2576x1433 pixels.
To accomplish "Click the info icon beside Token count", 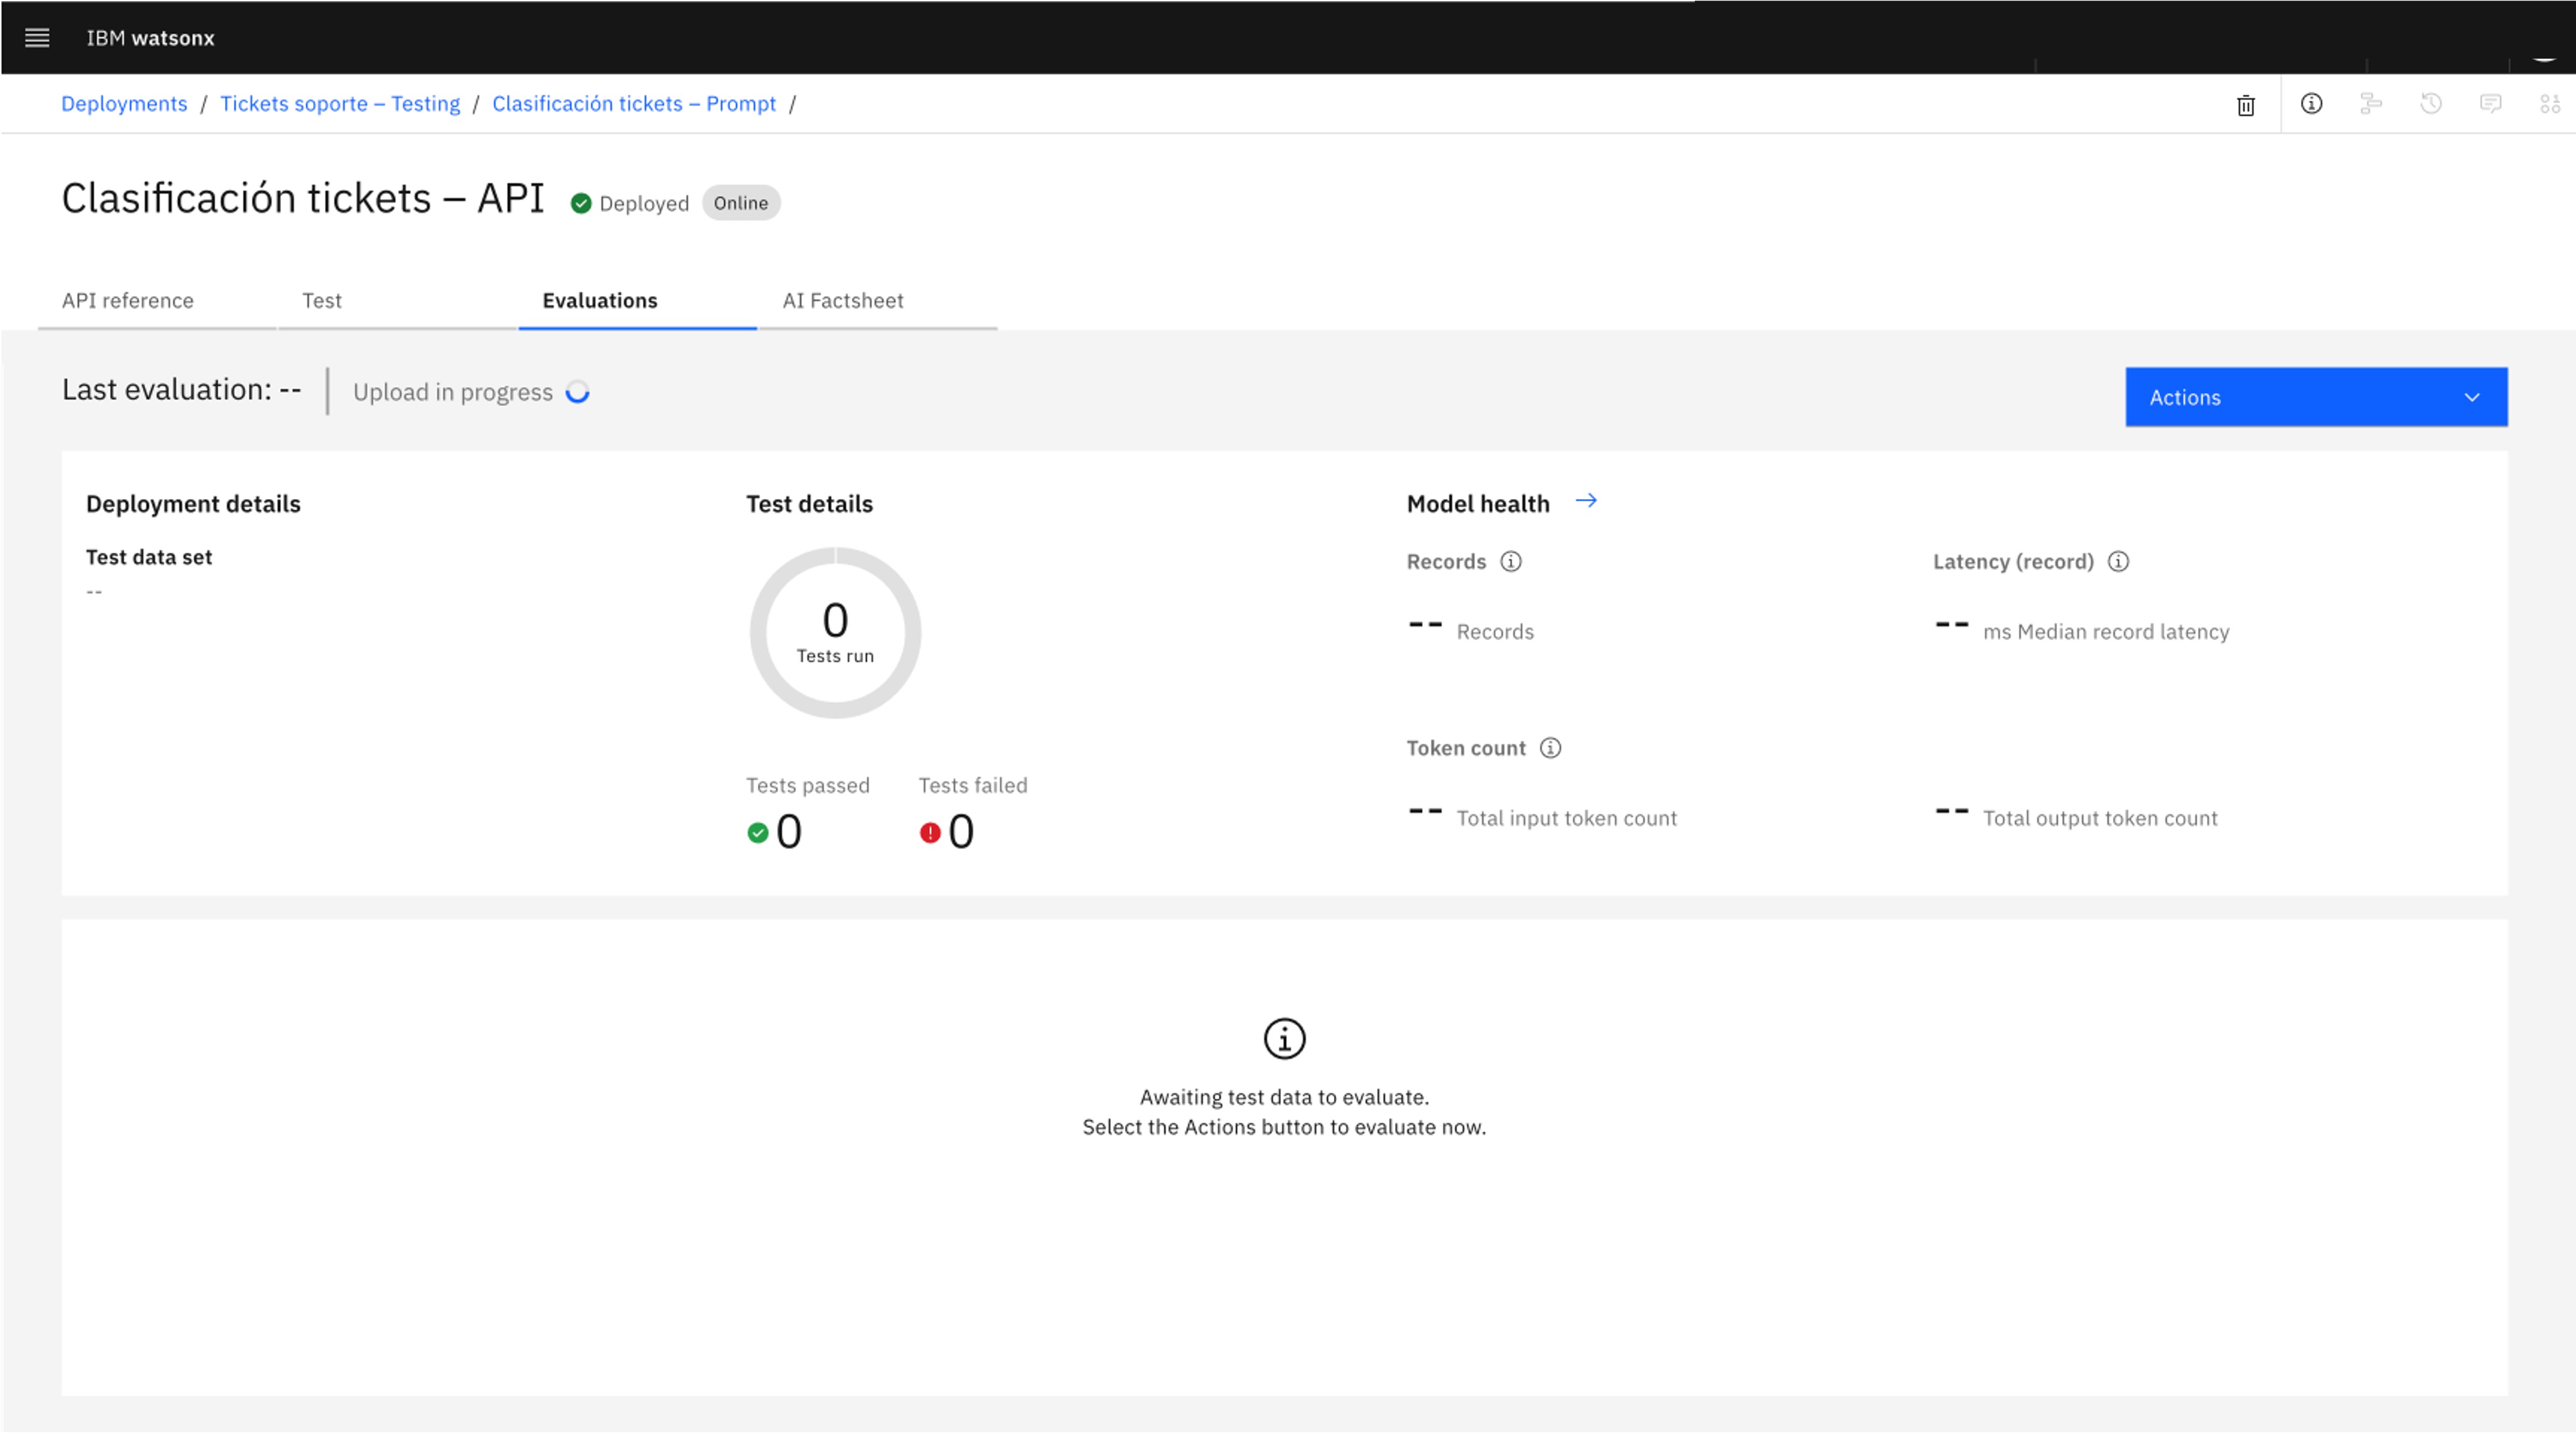I will 1550,748.
